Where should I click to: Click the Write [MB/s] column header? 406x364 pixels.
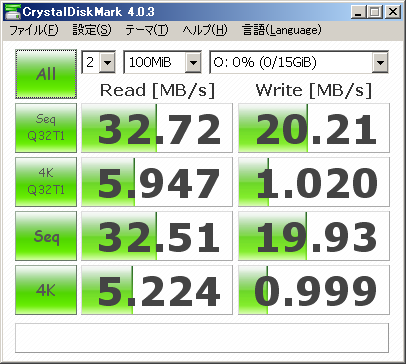click(314, 90)
